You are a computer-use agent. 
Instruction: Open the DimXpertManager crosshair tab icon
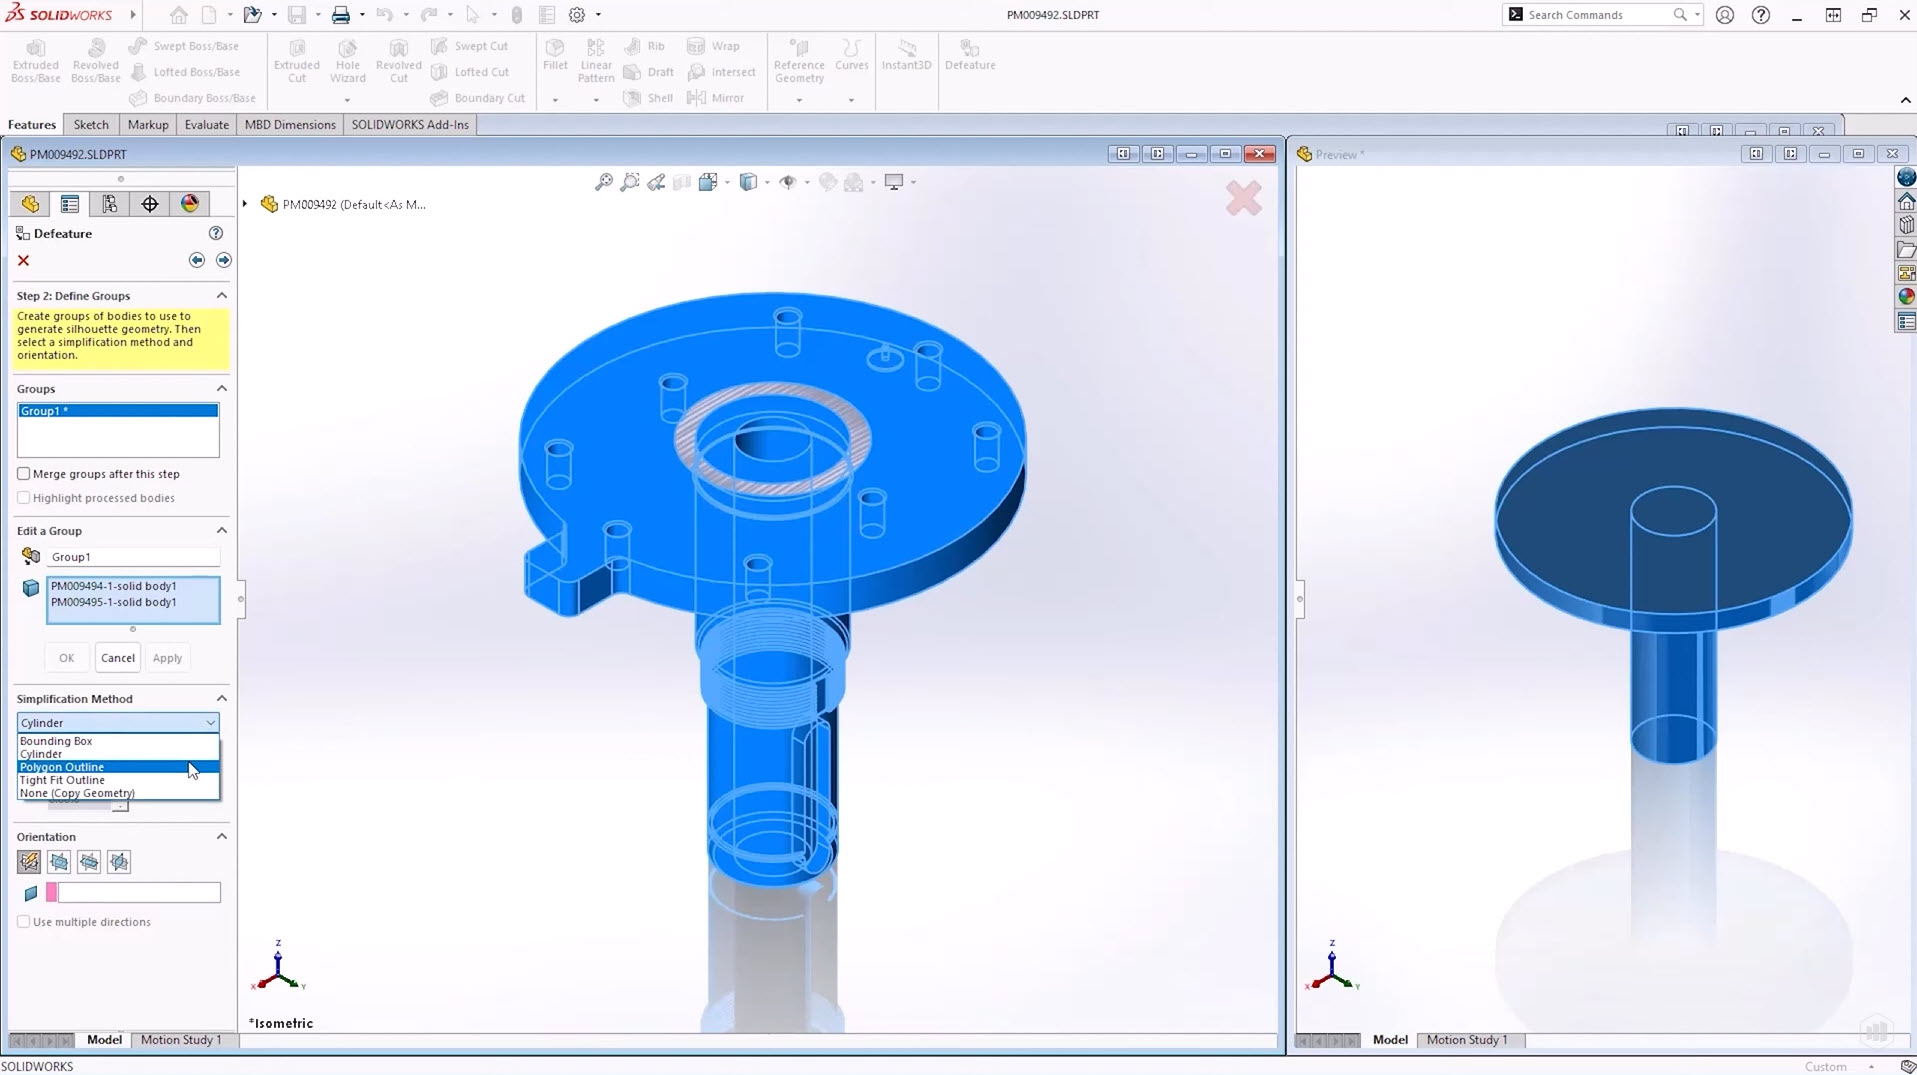tap(150, 204)
